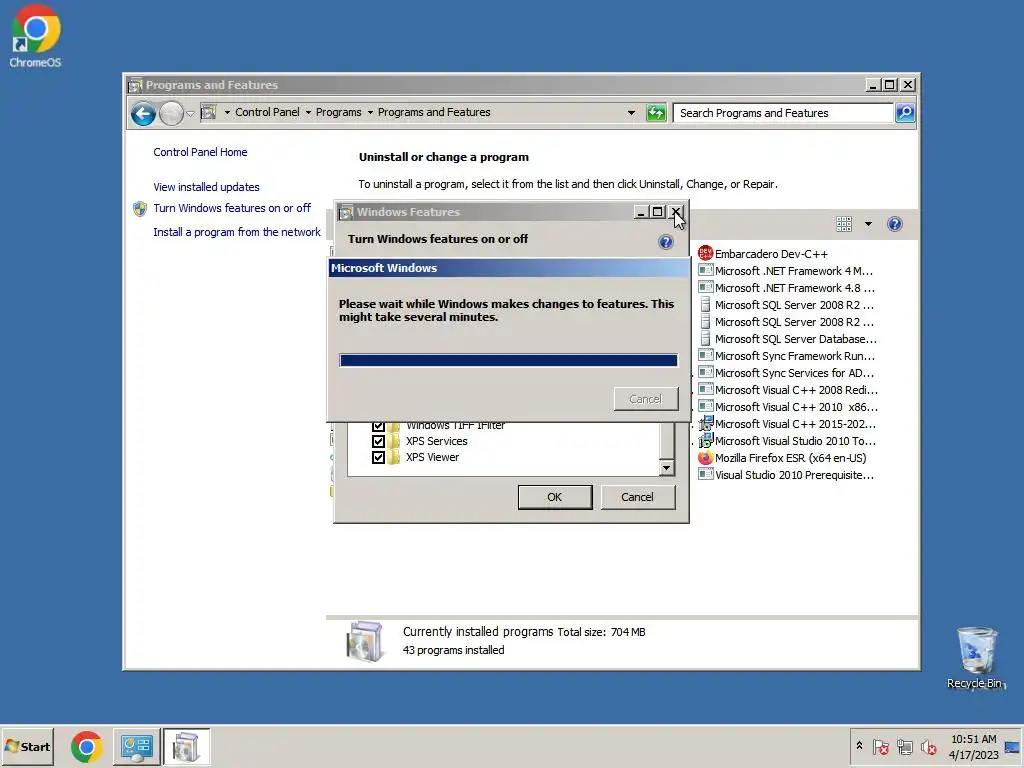Click the forward navigation arrow
The height and width of the screenshot is (768, 1024).
171,114
